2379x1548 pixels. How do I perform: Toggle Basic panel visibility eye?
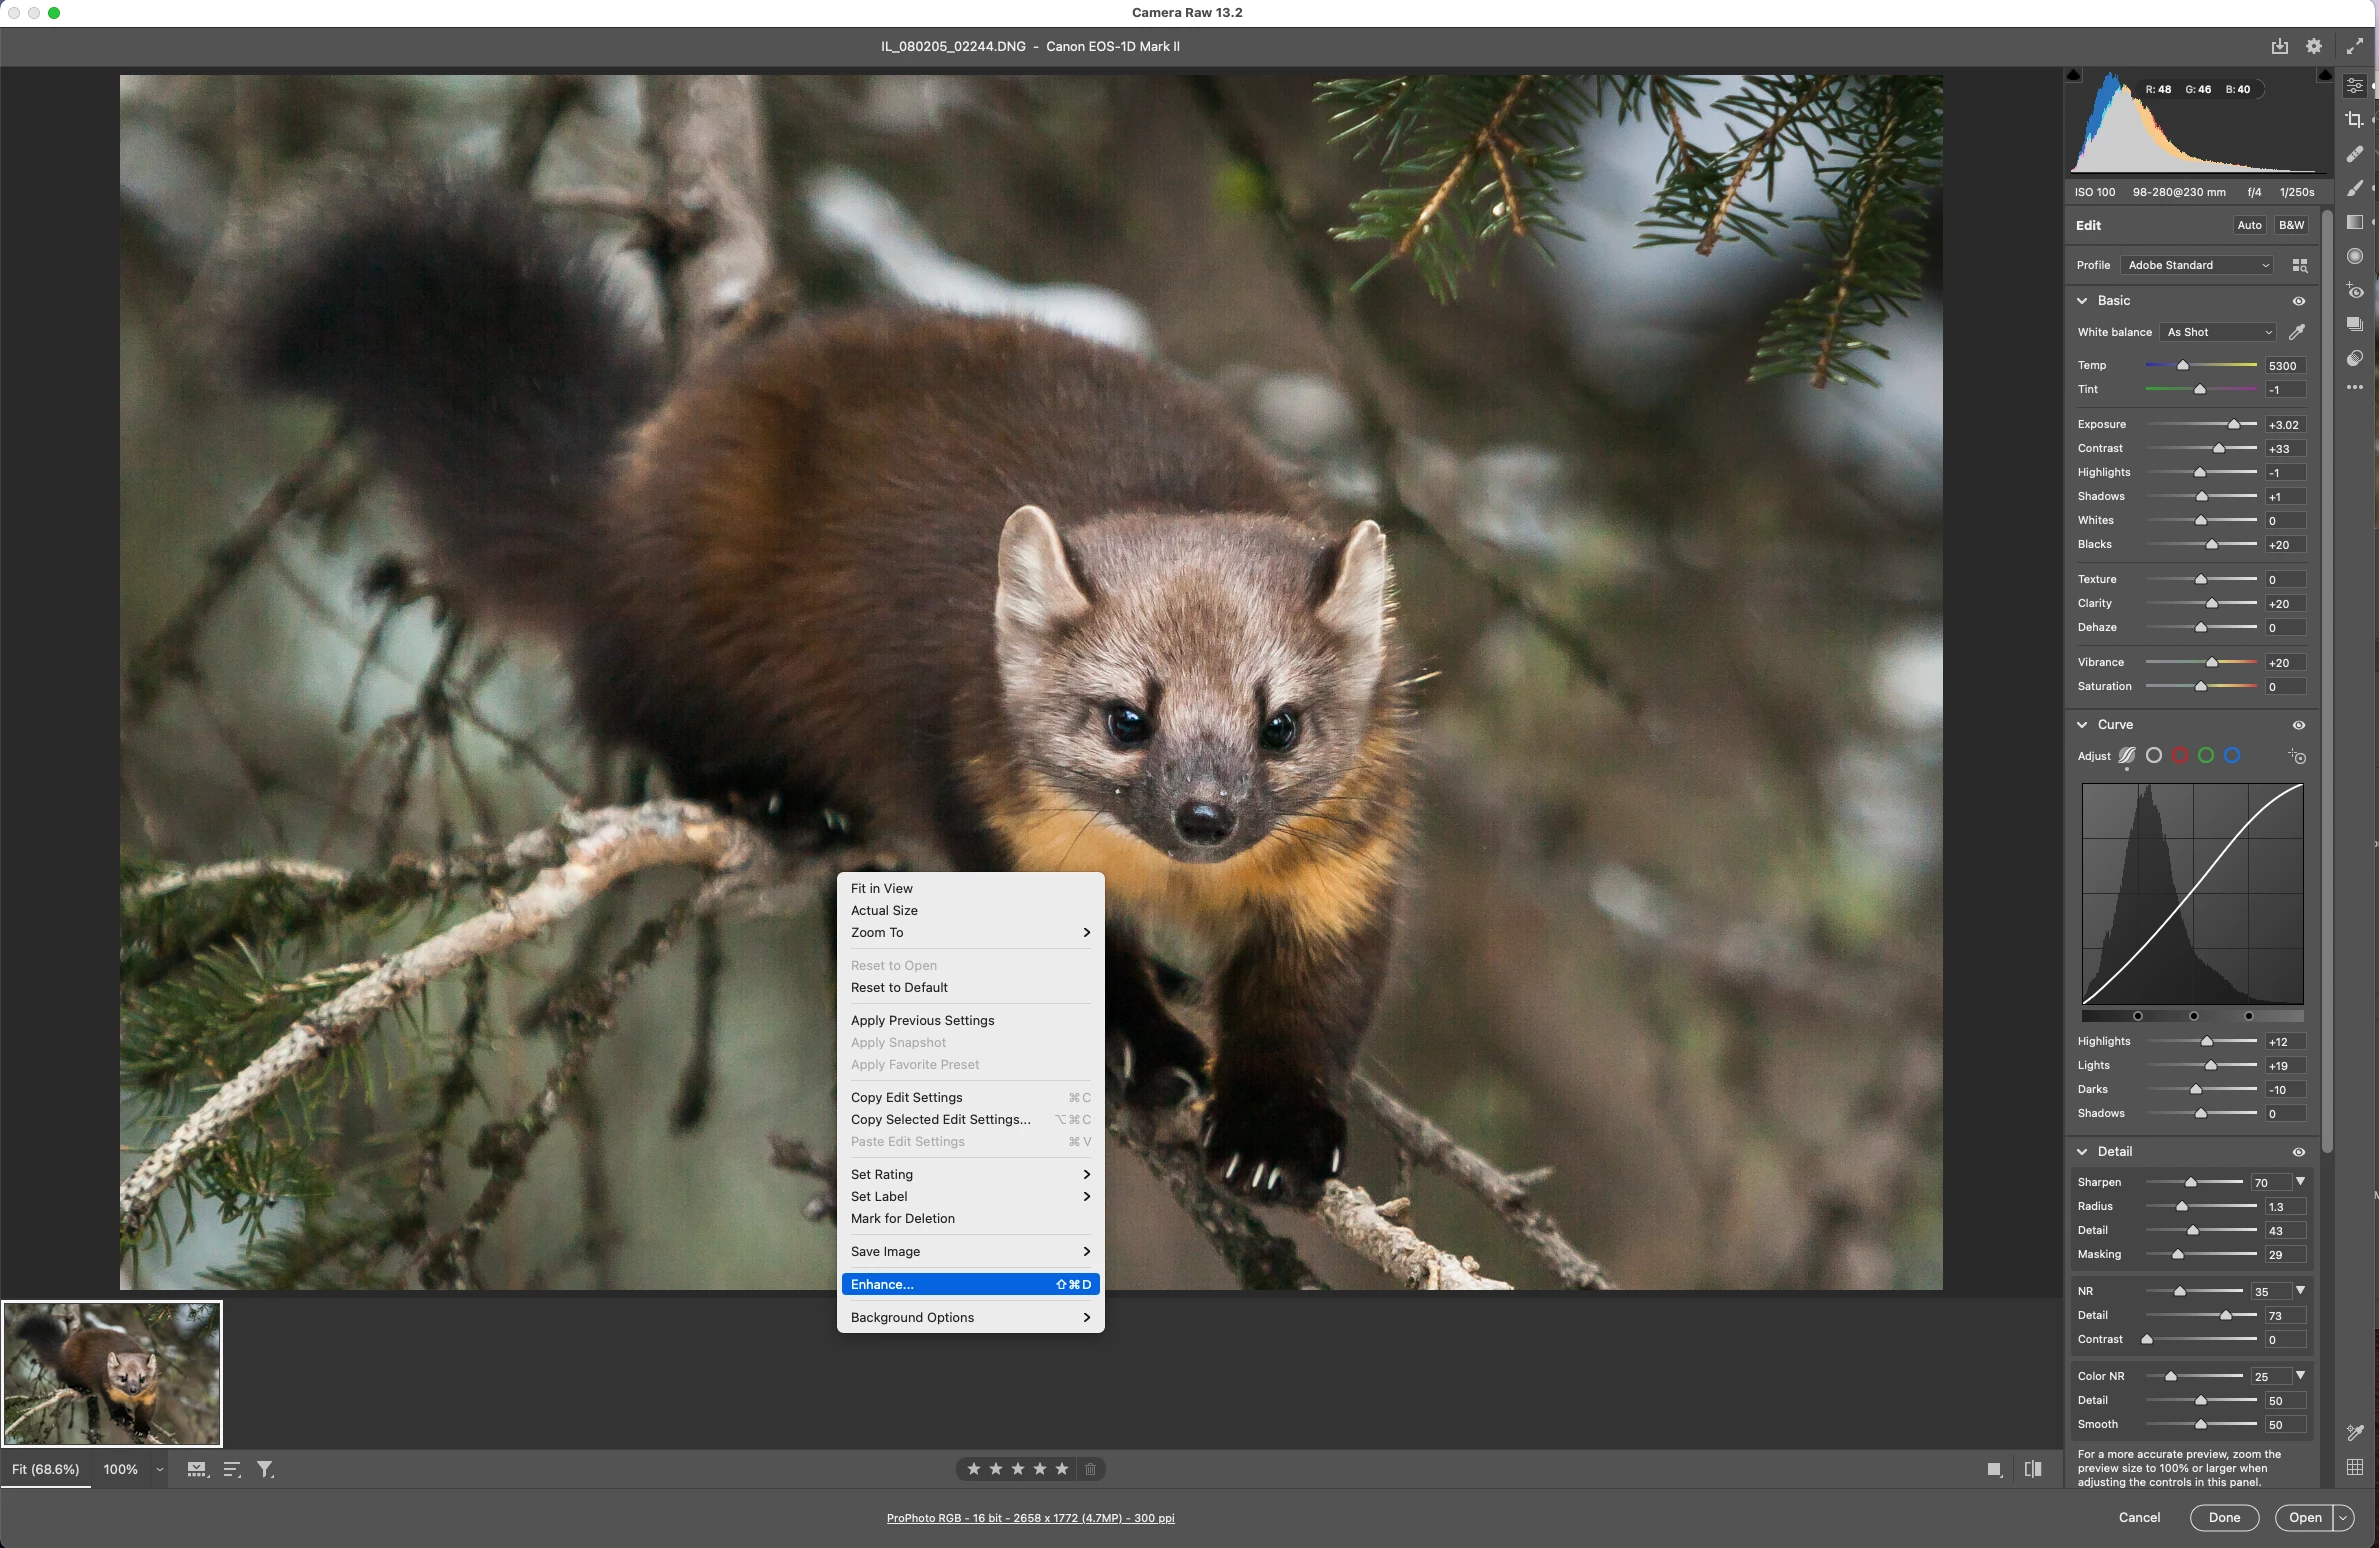point(2298,301)
